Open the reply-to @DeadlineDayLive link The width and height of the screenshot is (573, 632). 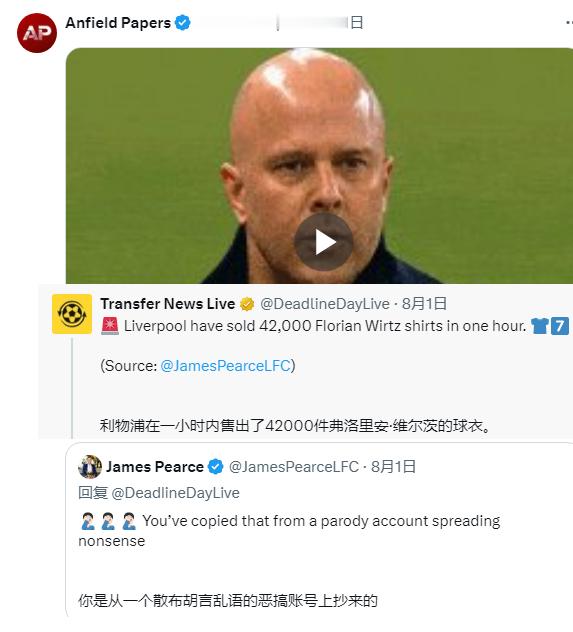coord(175,493)
